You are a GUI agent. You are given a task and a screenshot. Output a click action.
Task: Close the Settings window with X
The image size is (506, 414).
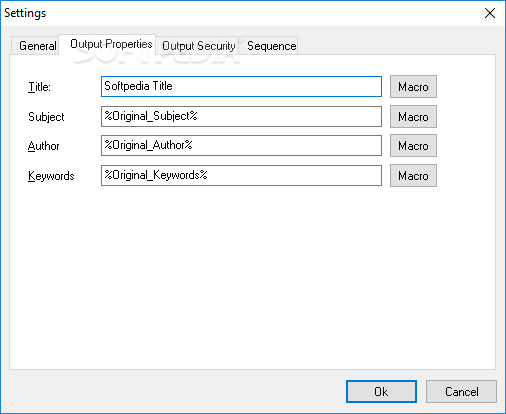coord(490,13)
